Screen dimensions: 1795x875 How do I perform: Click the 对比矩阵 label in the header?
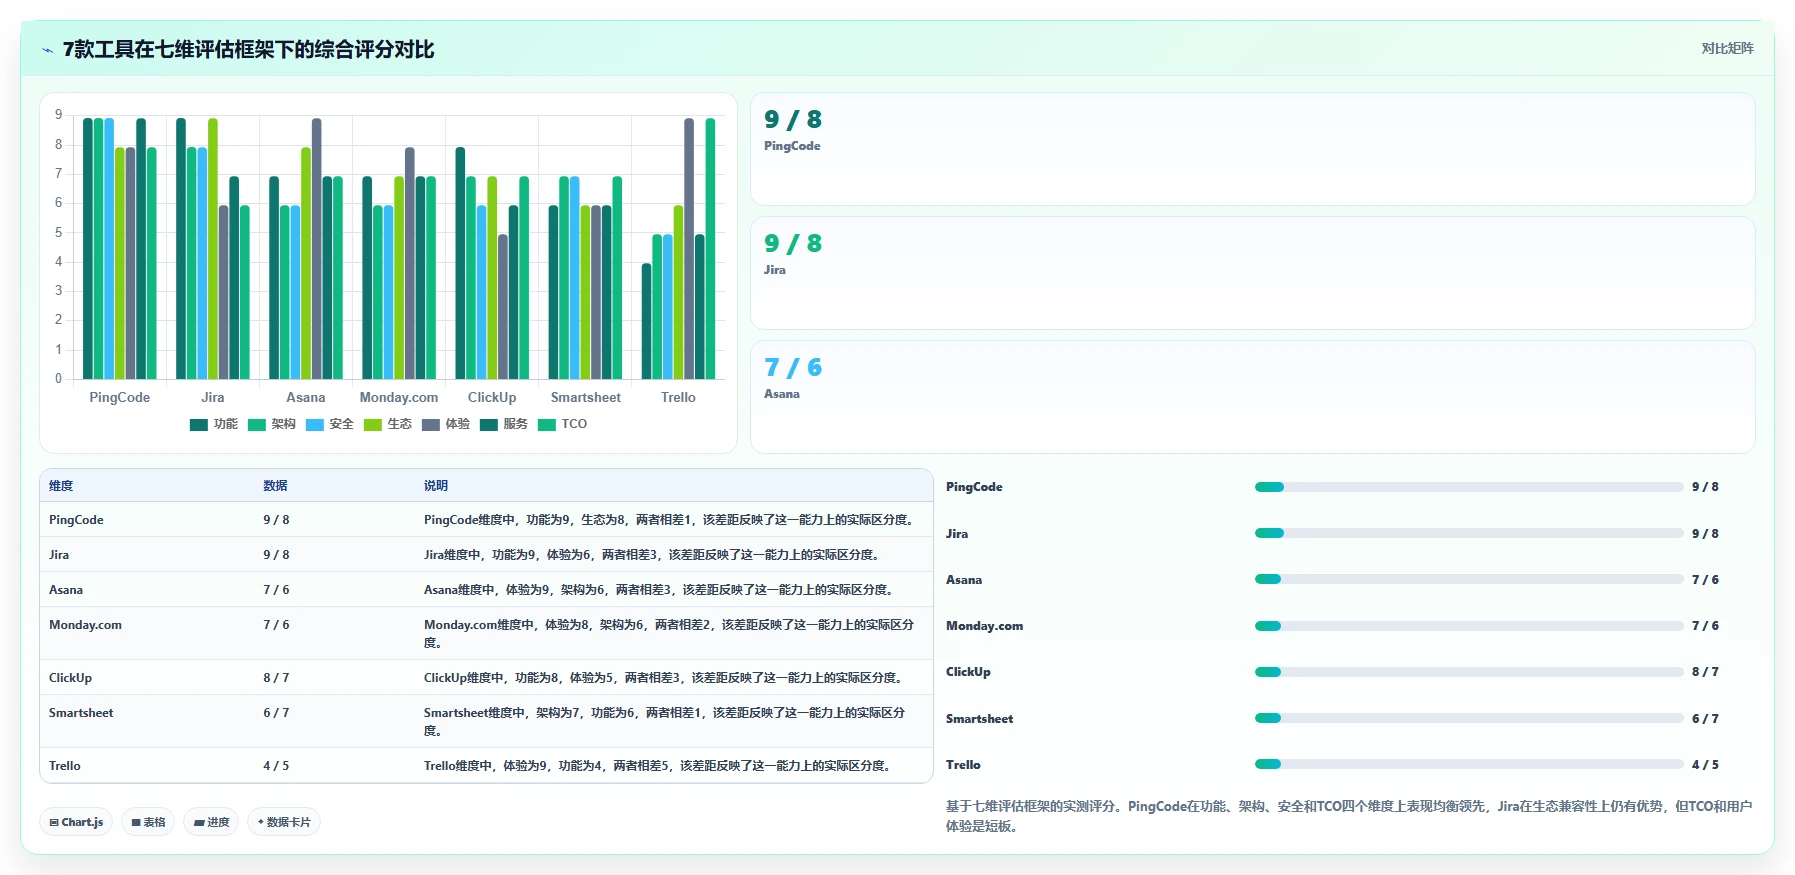click(1727, 48)
